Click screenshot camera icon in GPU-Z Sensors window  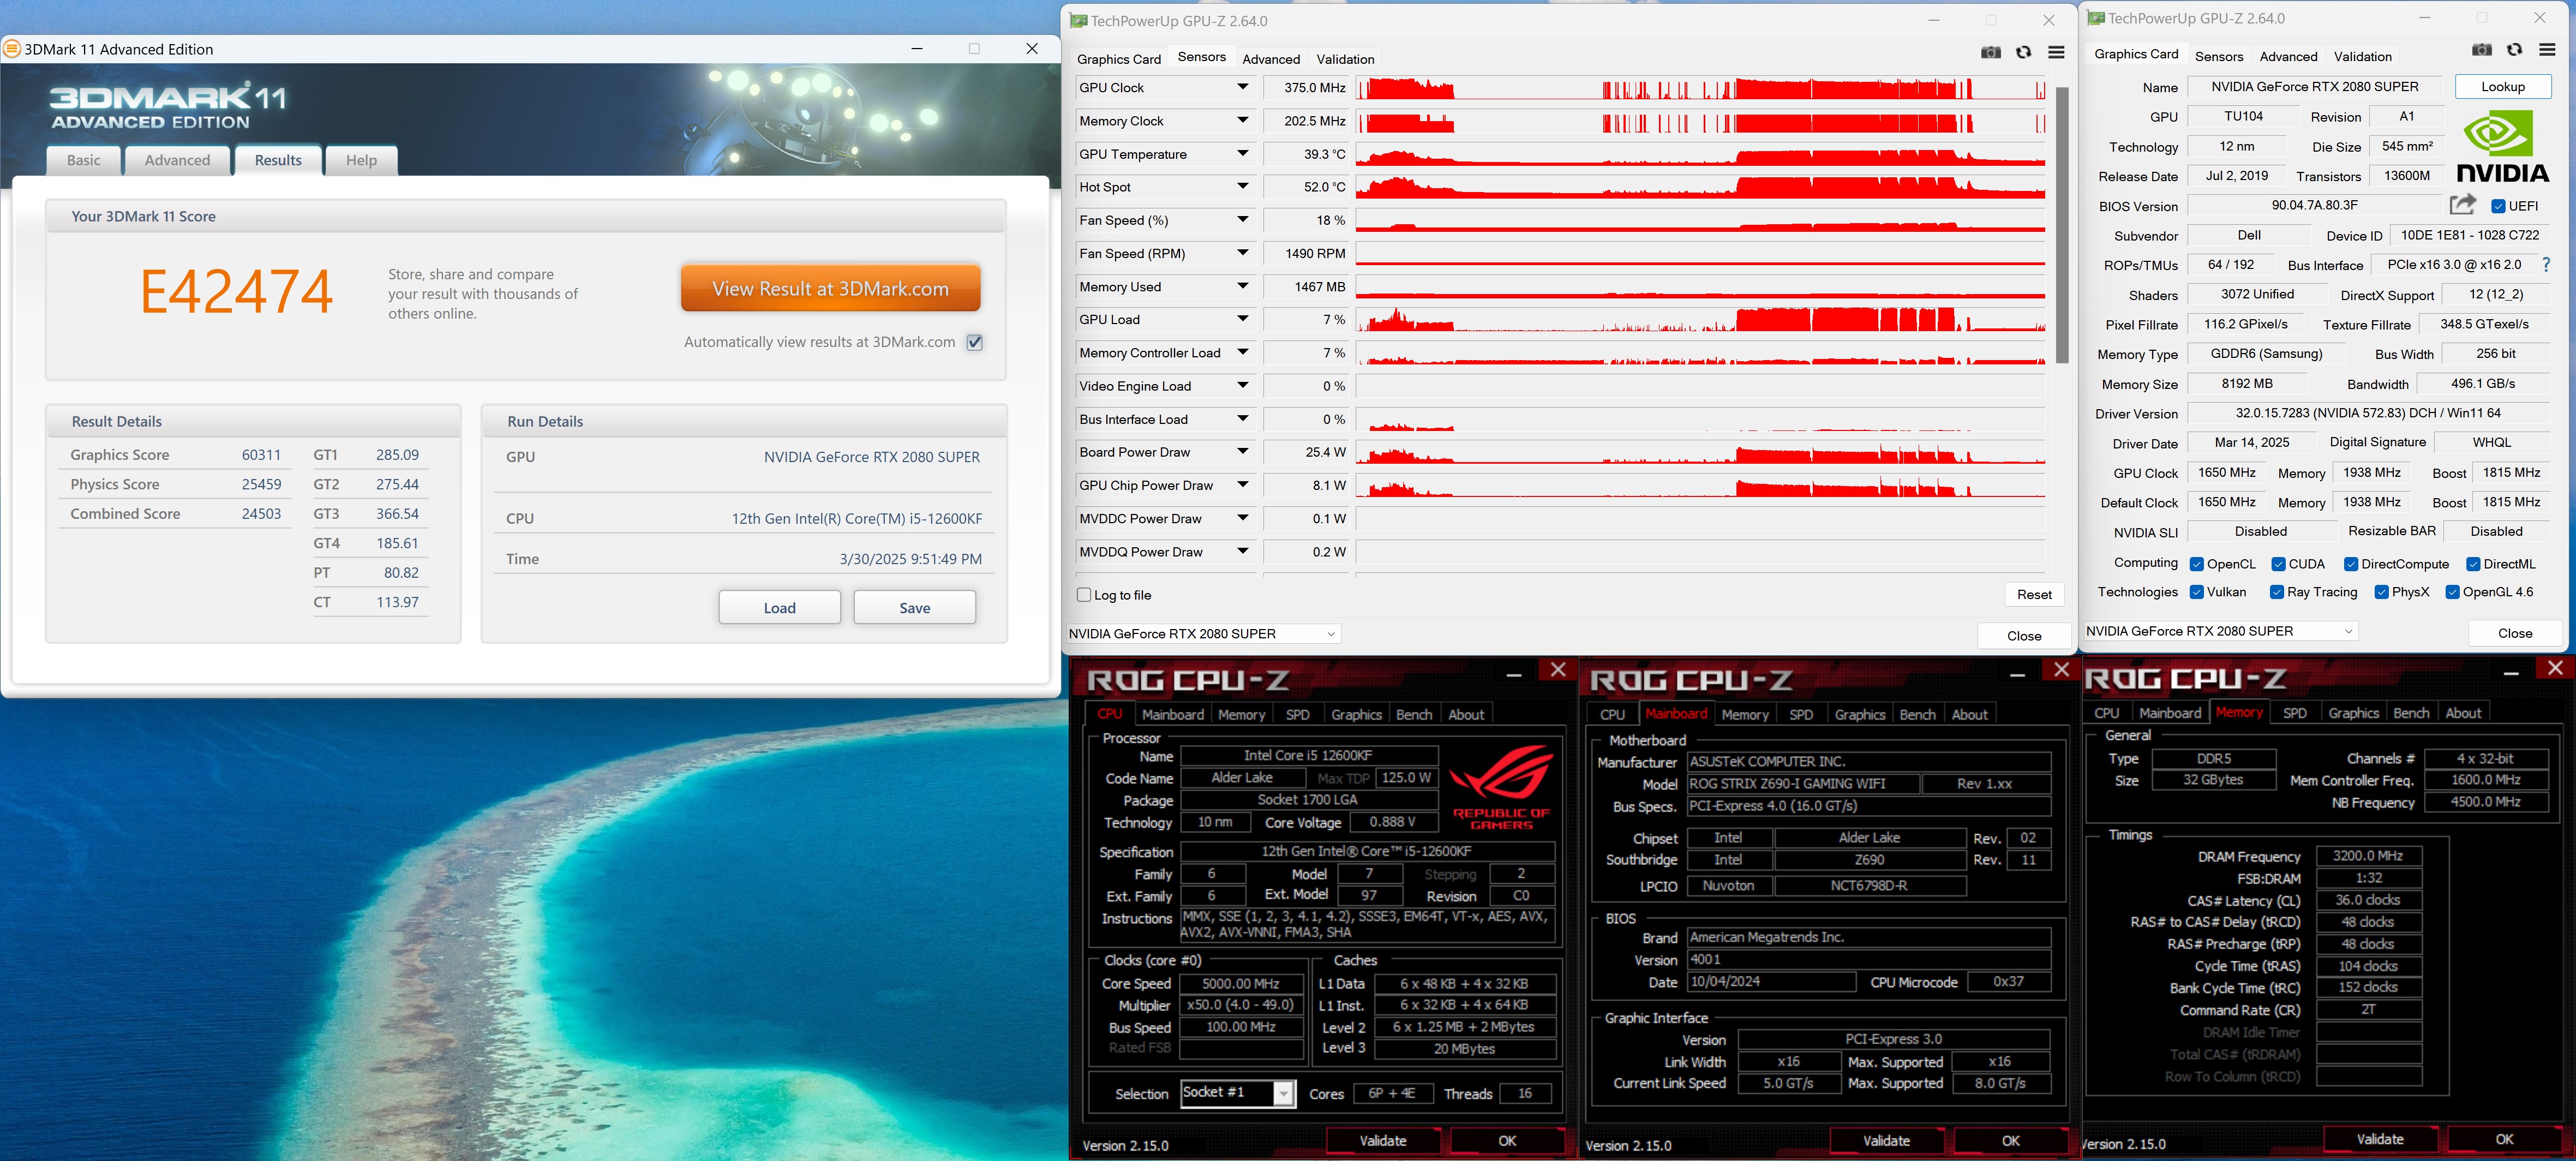point(1990,53)
